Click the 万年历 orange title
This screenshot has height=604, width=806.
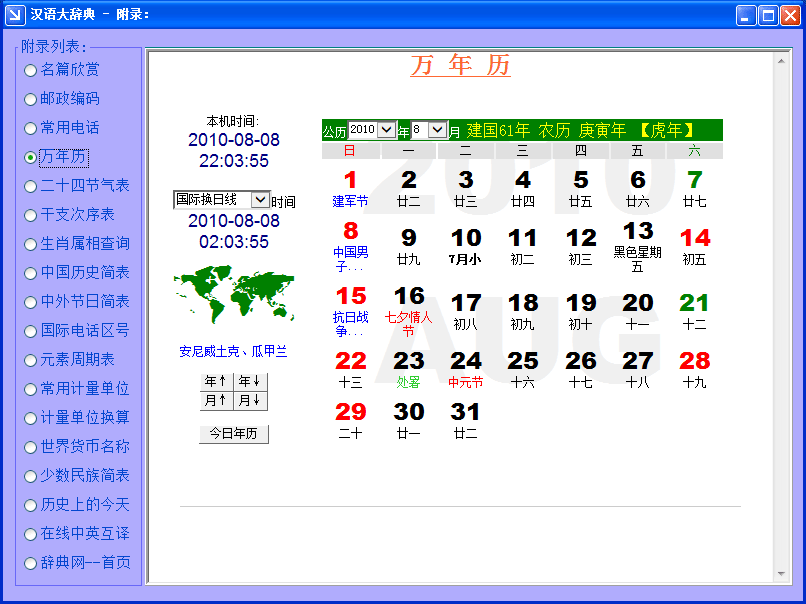(x=461, y=65)
